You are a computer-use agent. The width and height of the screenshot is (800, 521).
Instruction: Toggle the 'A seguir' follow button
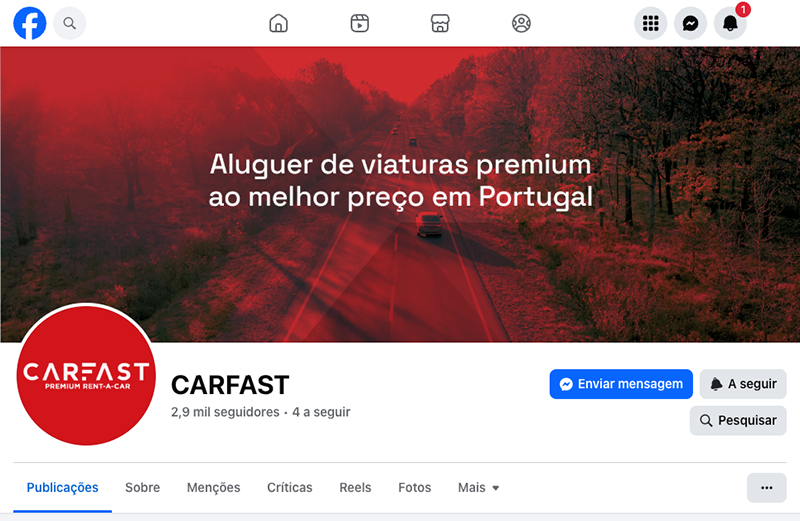point(743,384)
